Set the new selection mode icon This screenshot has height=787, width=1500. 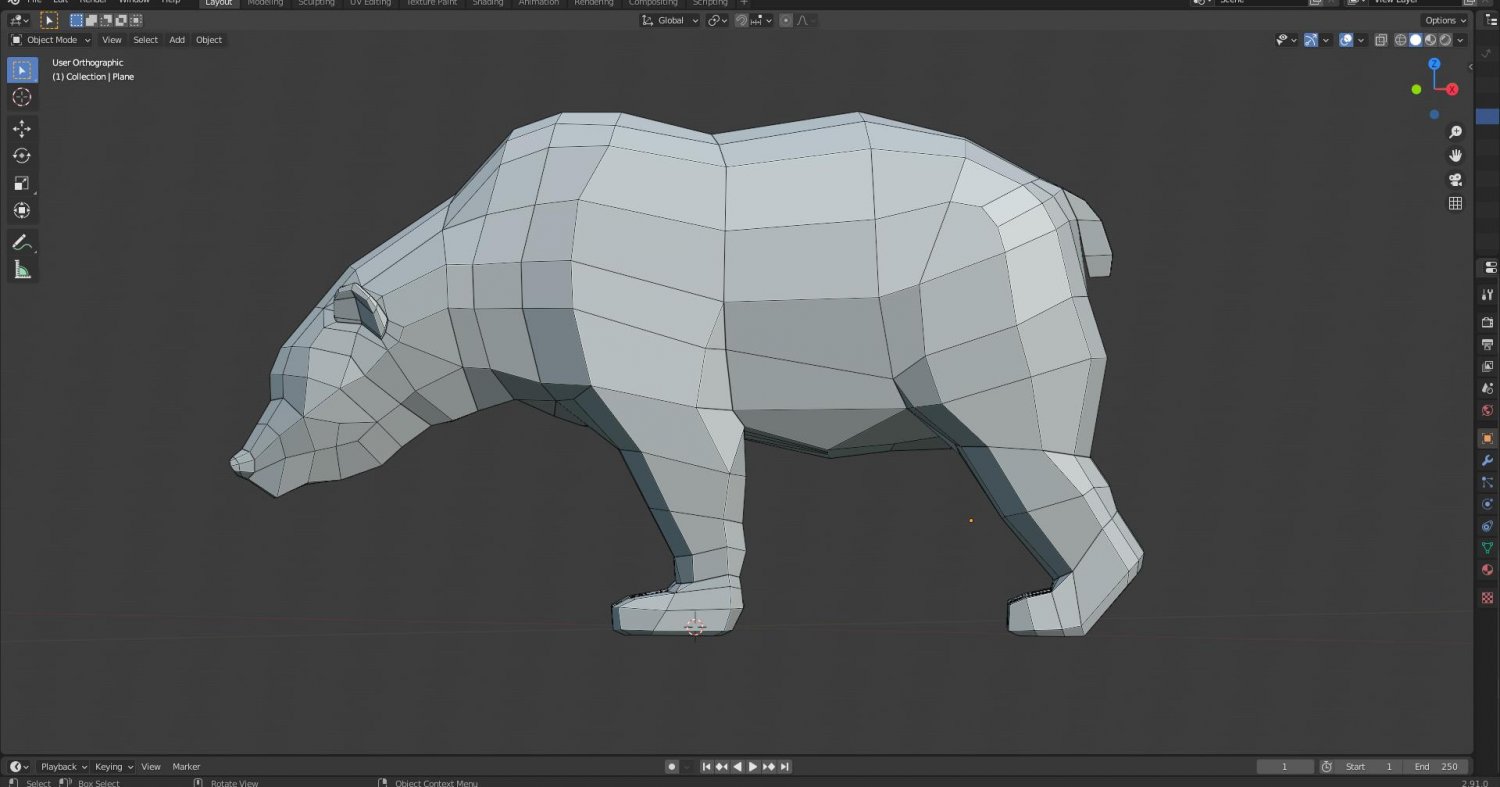click(x=76, y=20)
